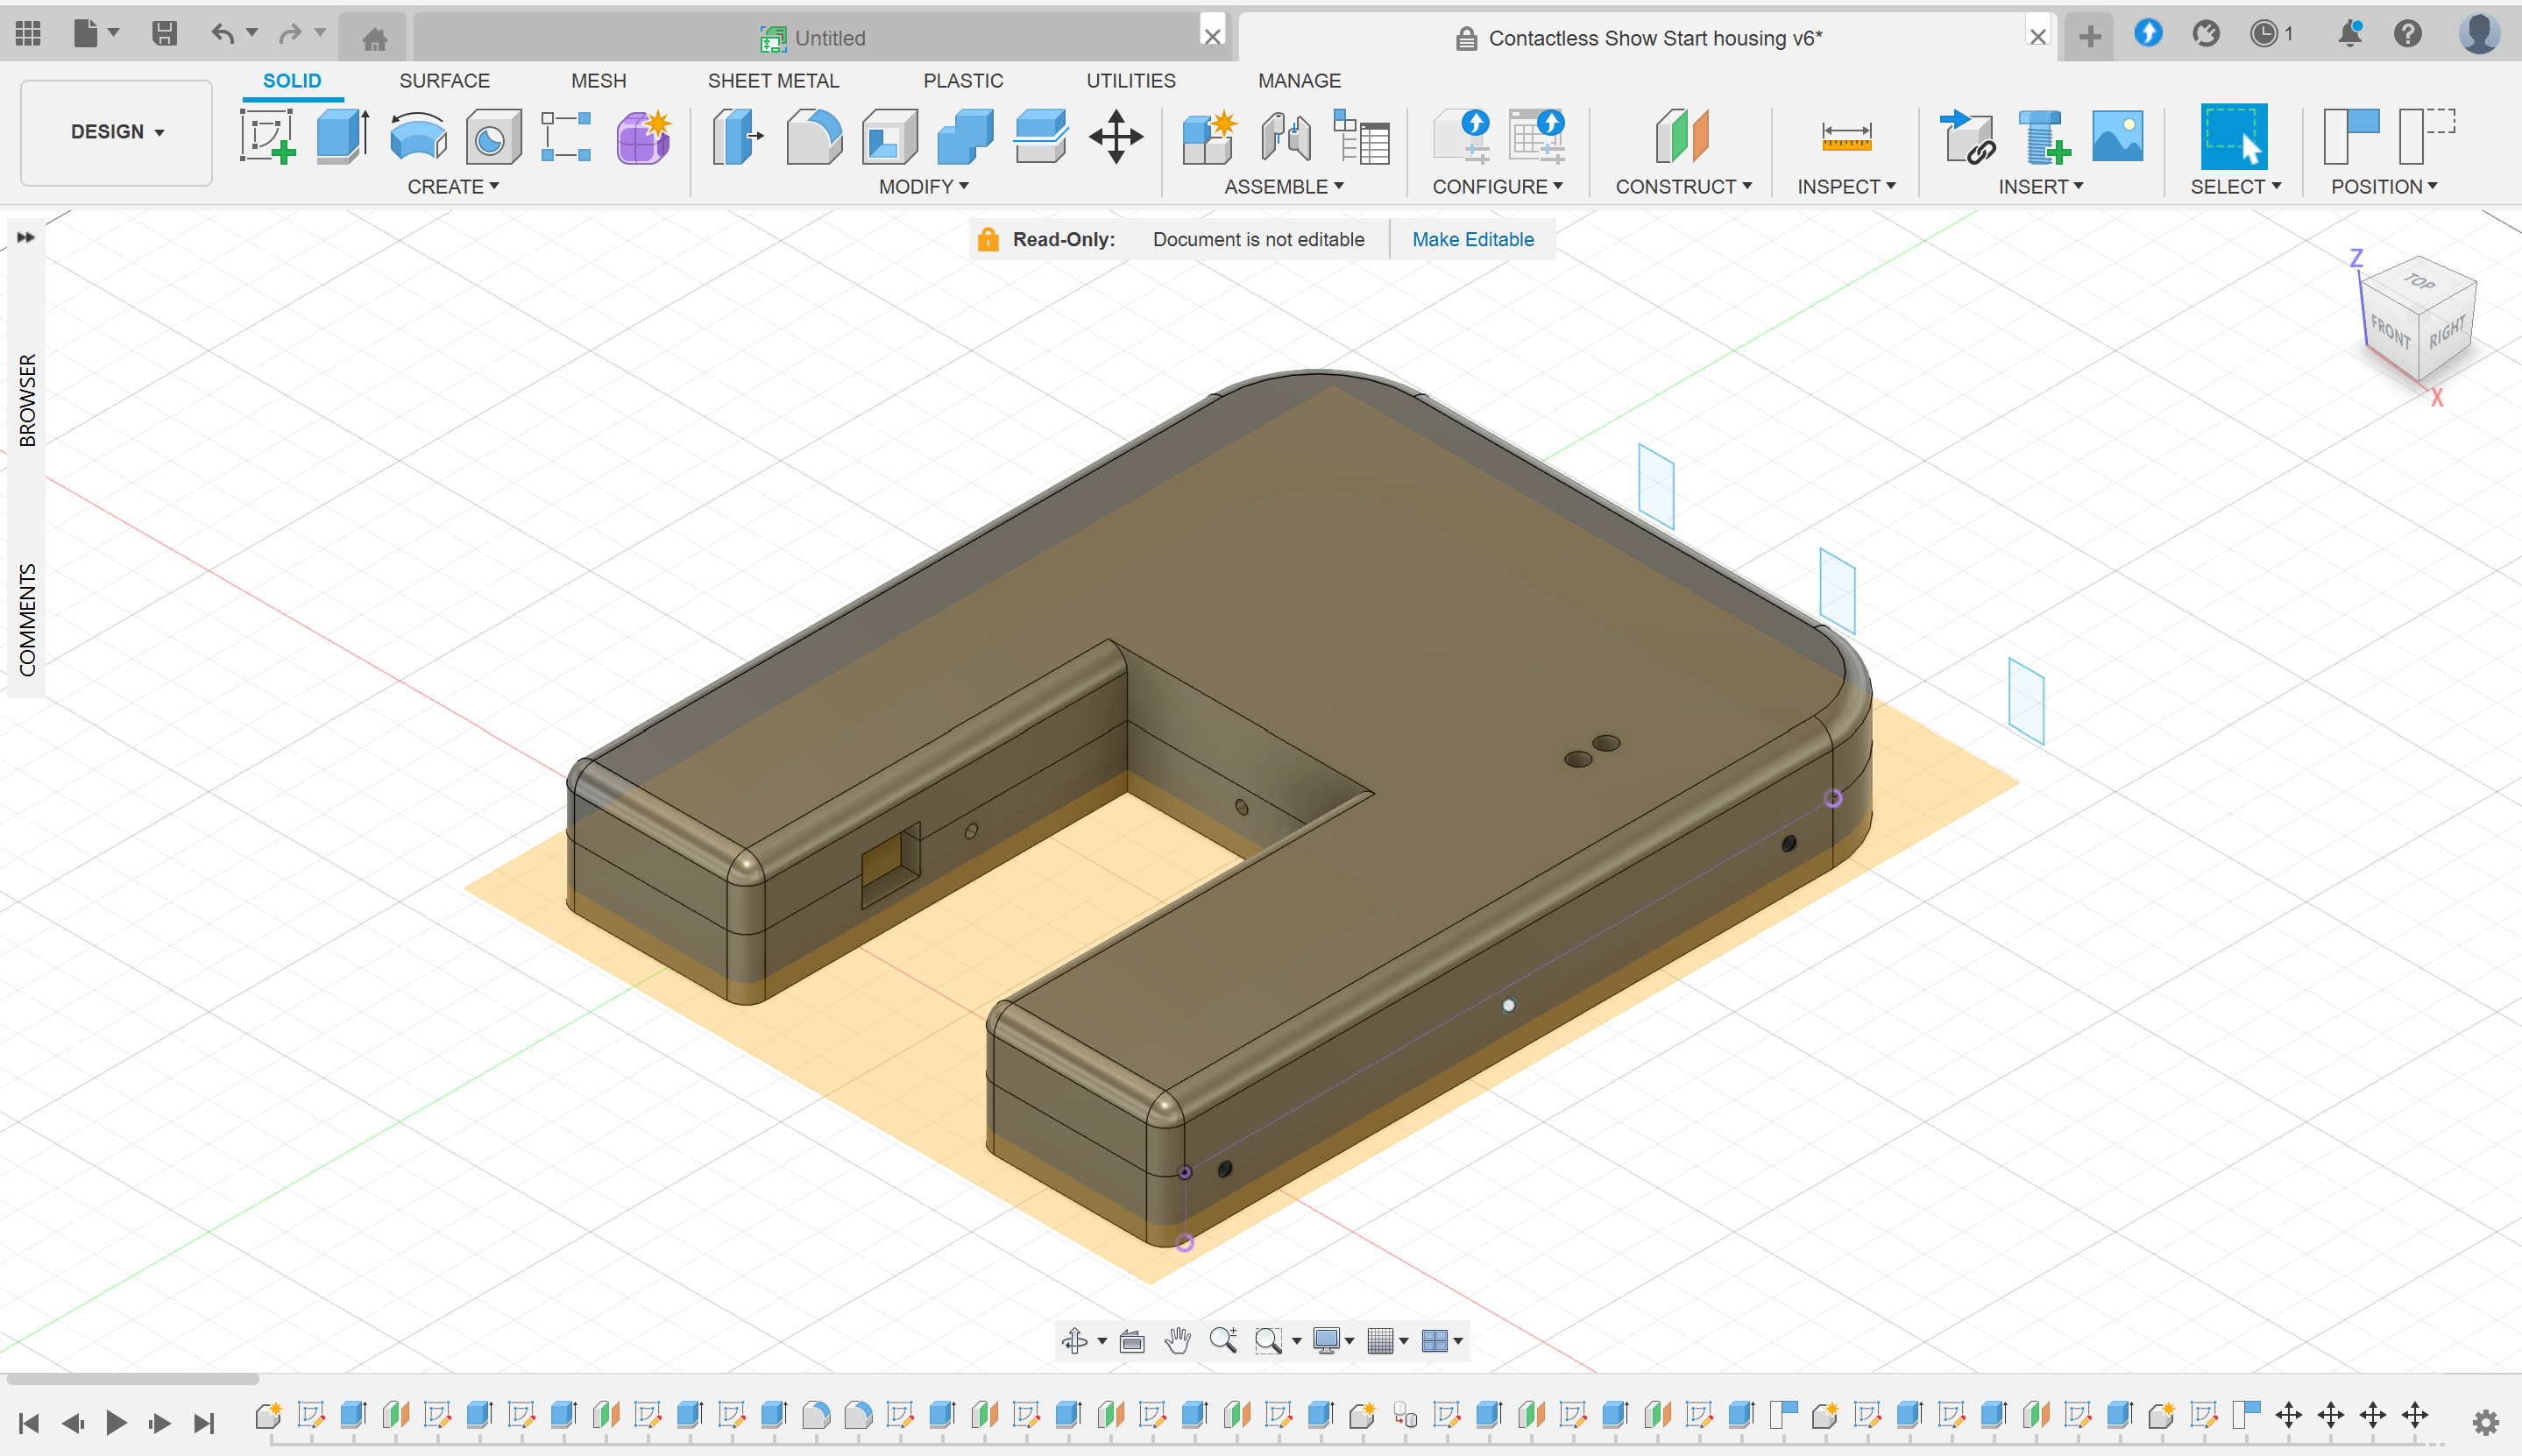
Task: Expand the Browser panel
Action: (27, 237)
